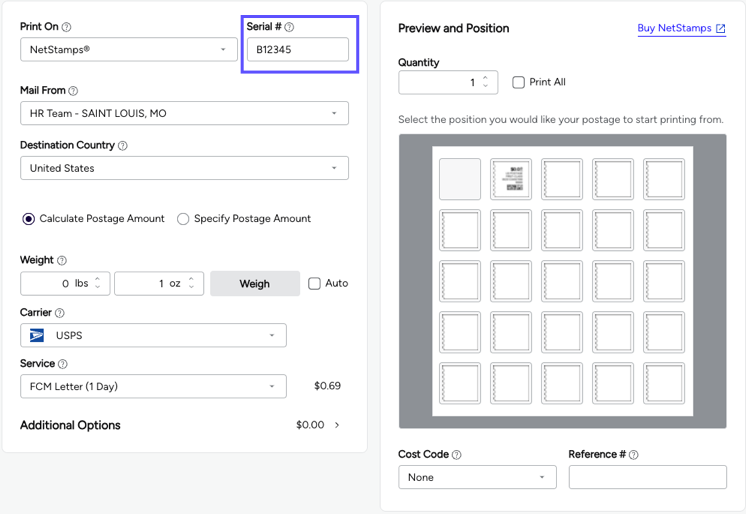Click the Reference # help icon
This screenshot has height=514, width=746.
point(634,455)
